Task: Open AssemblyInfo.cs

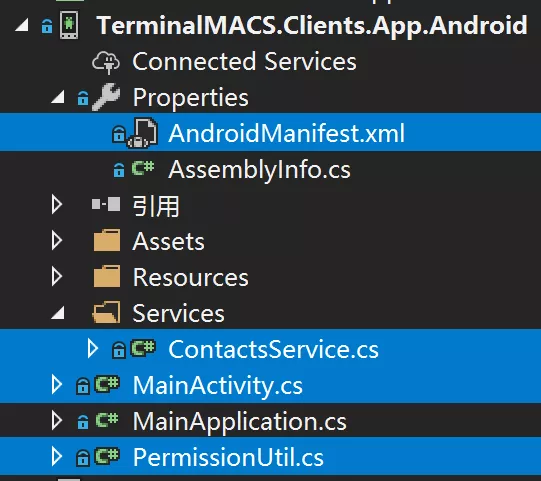Action: tap(259, 169)
